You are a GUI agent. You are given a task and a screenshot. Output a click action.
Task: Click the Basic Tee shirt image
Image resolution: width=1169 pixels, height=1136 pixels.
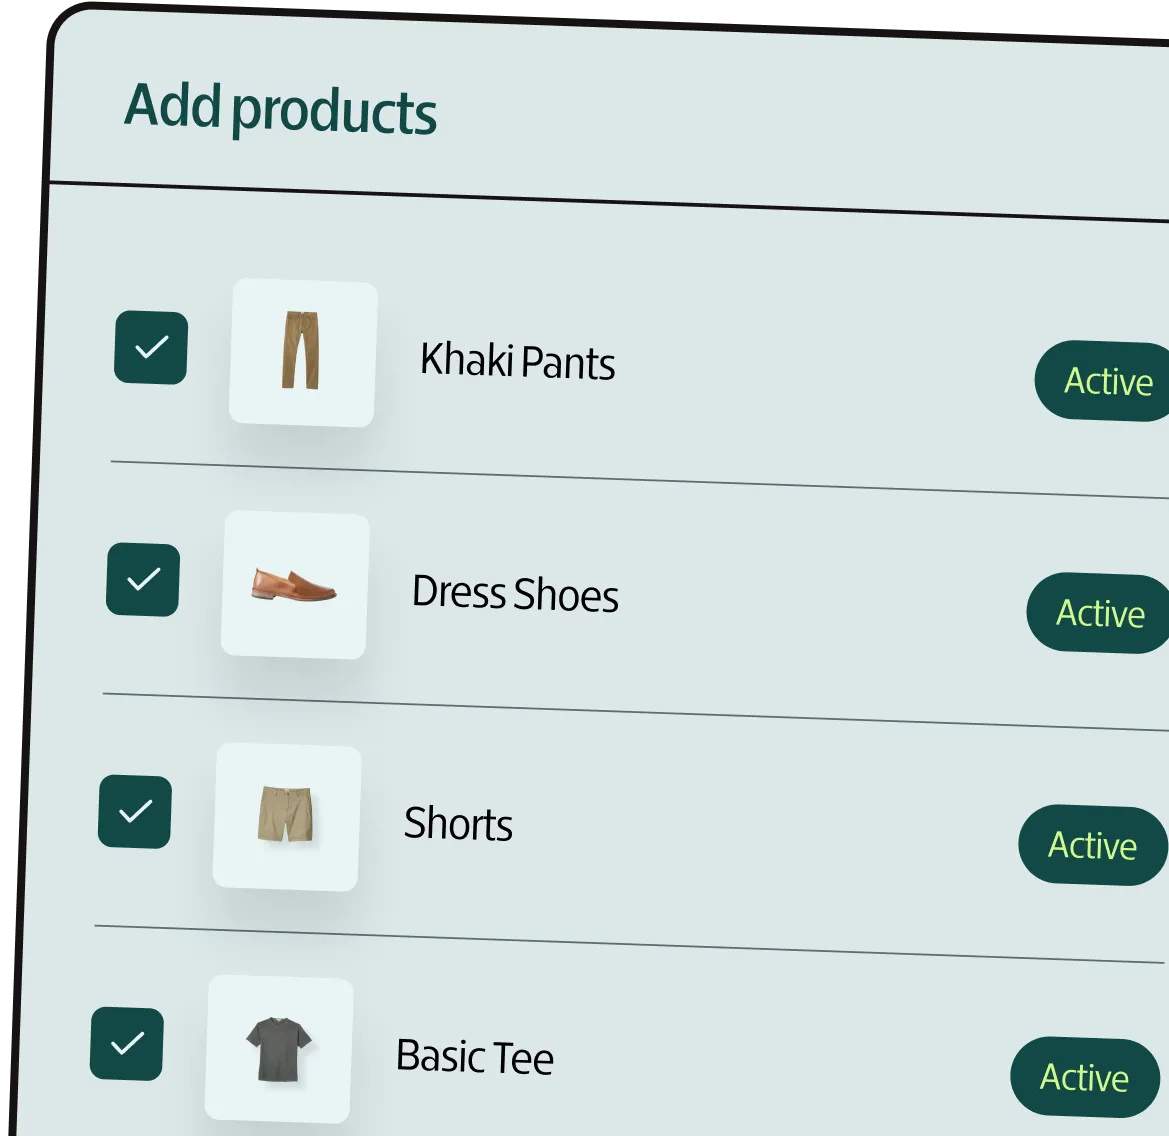pyautogui.click(x=279, y=1050)
